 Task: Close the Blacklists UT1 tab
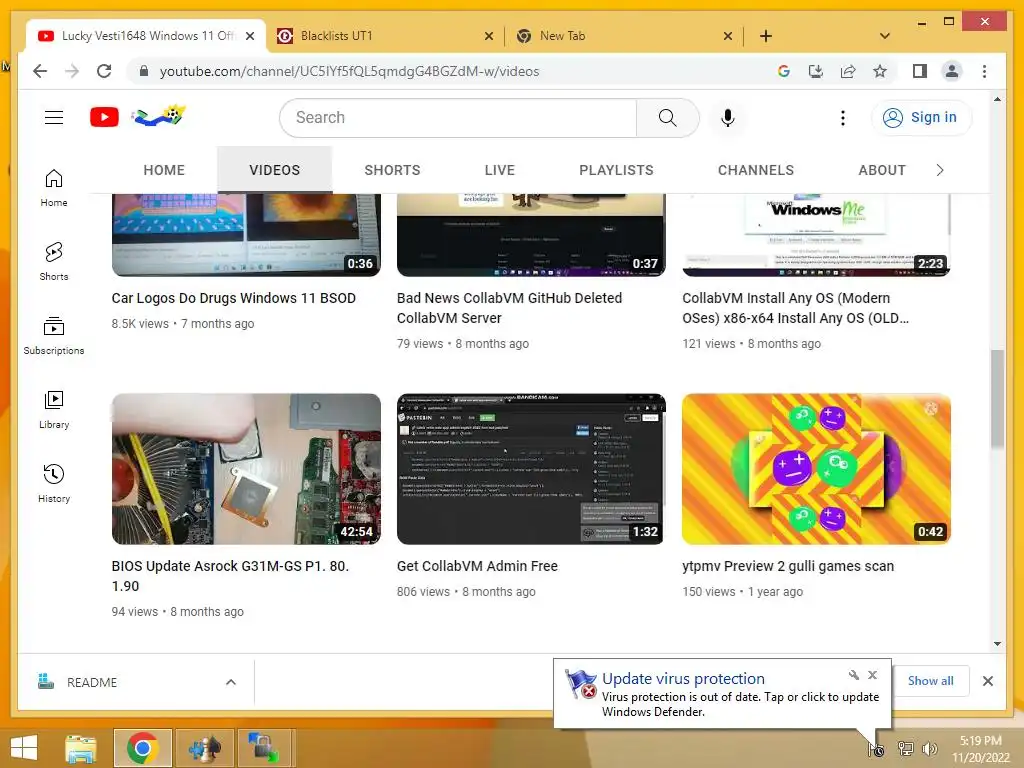click(488, 37)
